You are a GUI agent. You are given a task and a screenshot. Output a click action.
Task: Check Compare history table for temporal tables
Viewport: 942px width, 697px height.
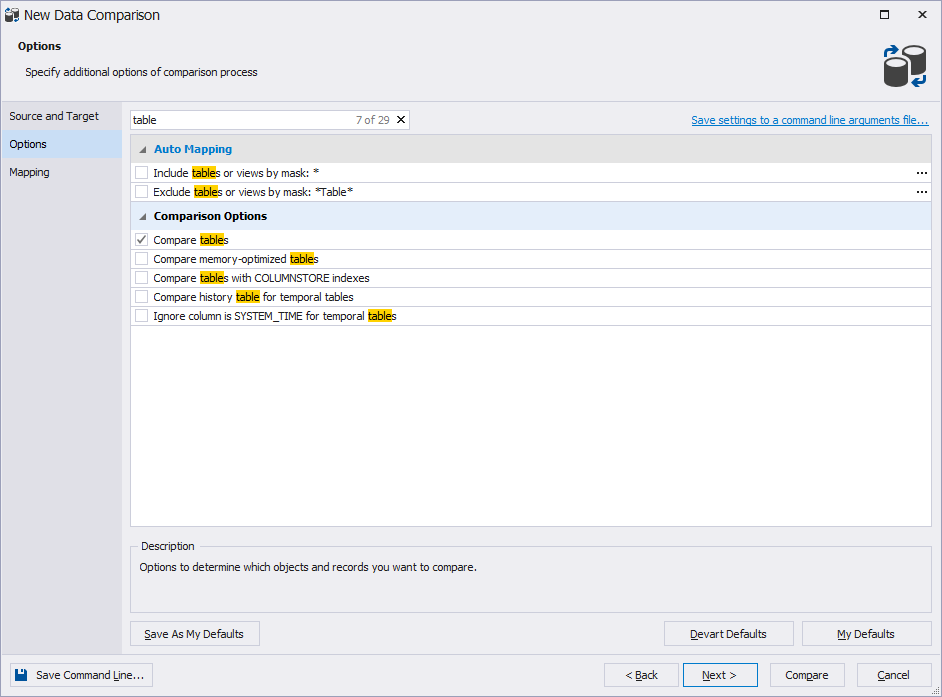click(x=142, y=297)
